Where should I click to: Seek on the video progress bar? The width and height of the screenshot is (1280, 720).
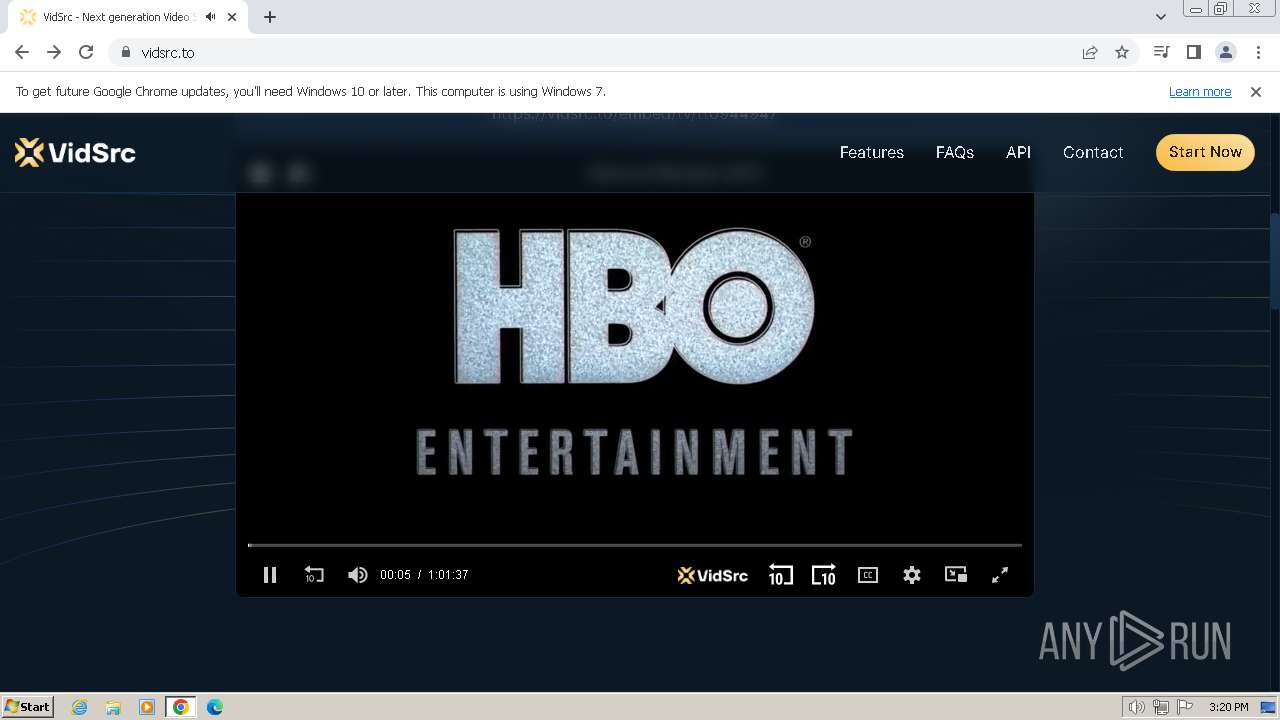pos(635,545)
